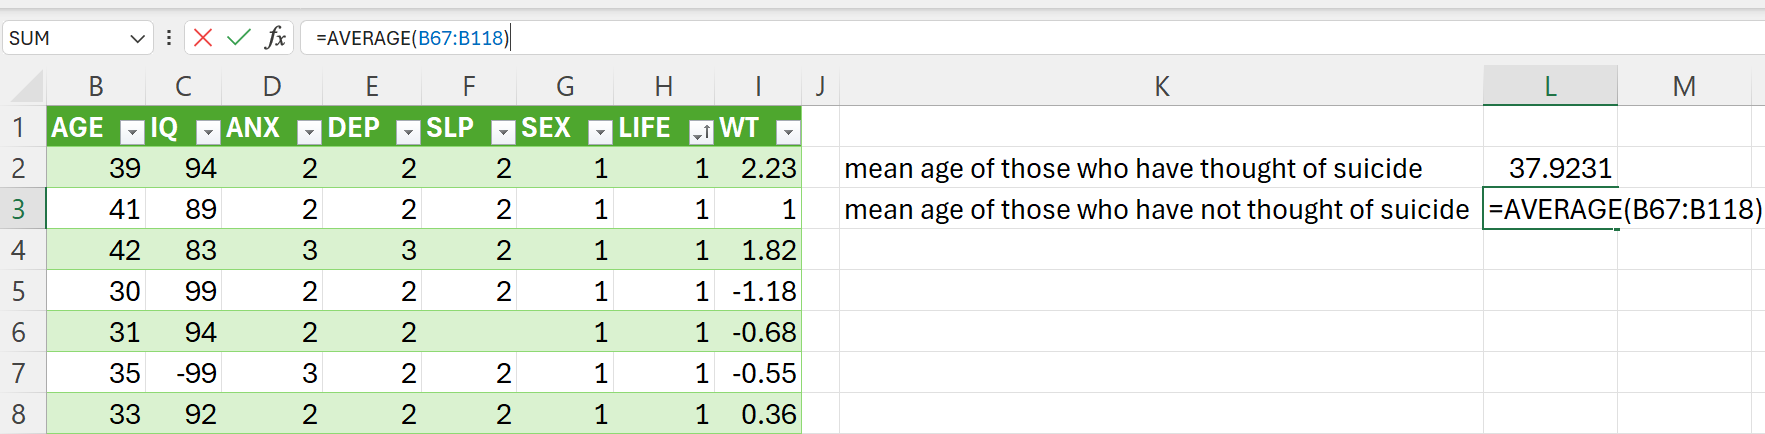Open the AGE column filter dropdown

[132, 131]
